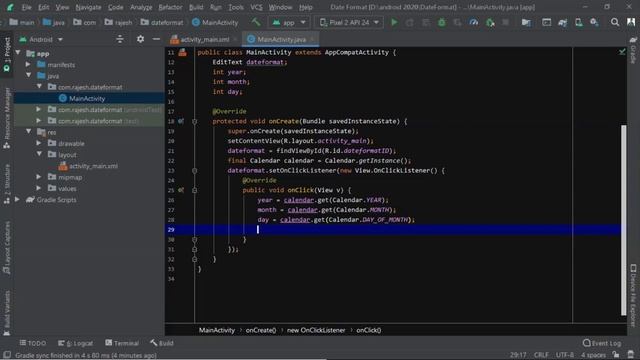Toggle the Resource Manager tool window

(x=7, y=118)
